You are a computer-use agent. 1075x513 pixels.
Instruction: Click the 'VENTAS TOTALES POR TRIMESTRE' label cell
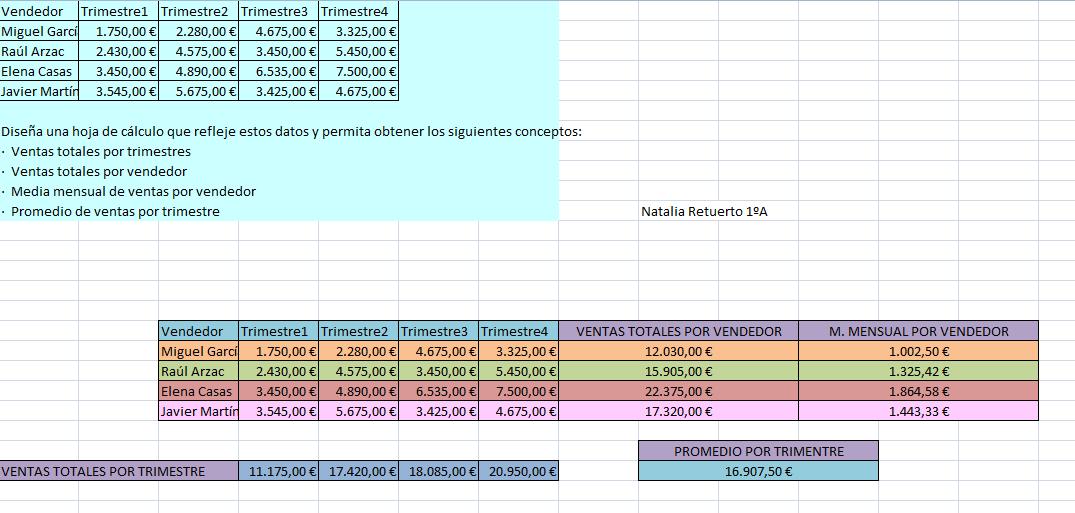point(117,471)
